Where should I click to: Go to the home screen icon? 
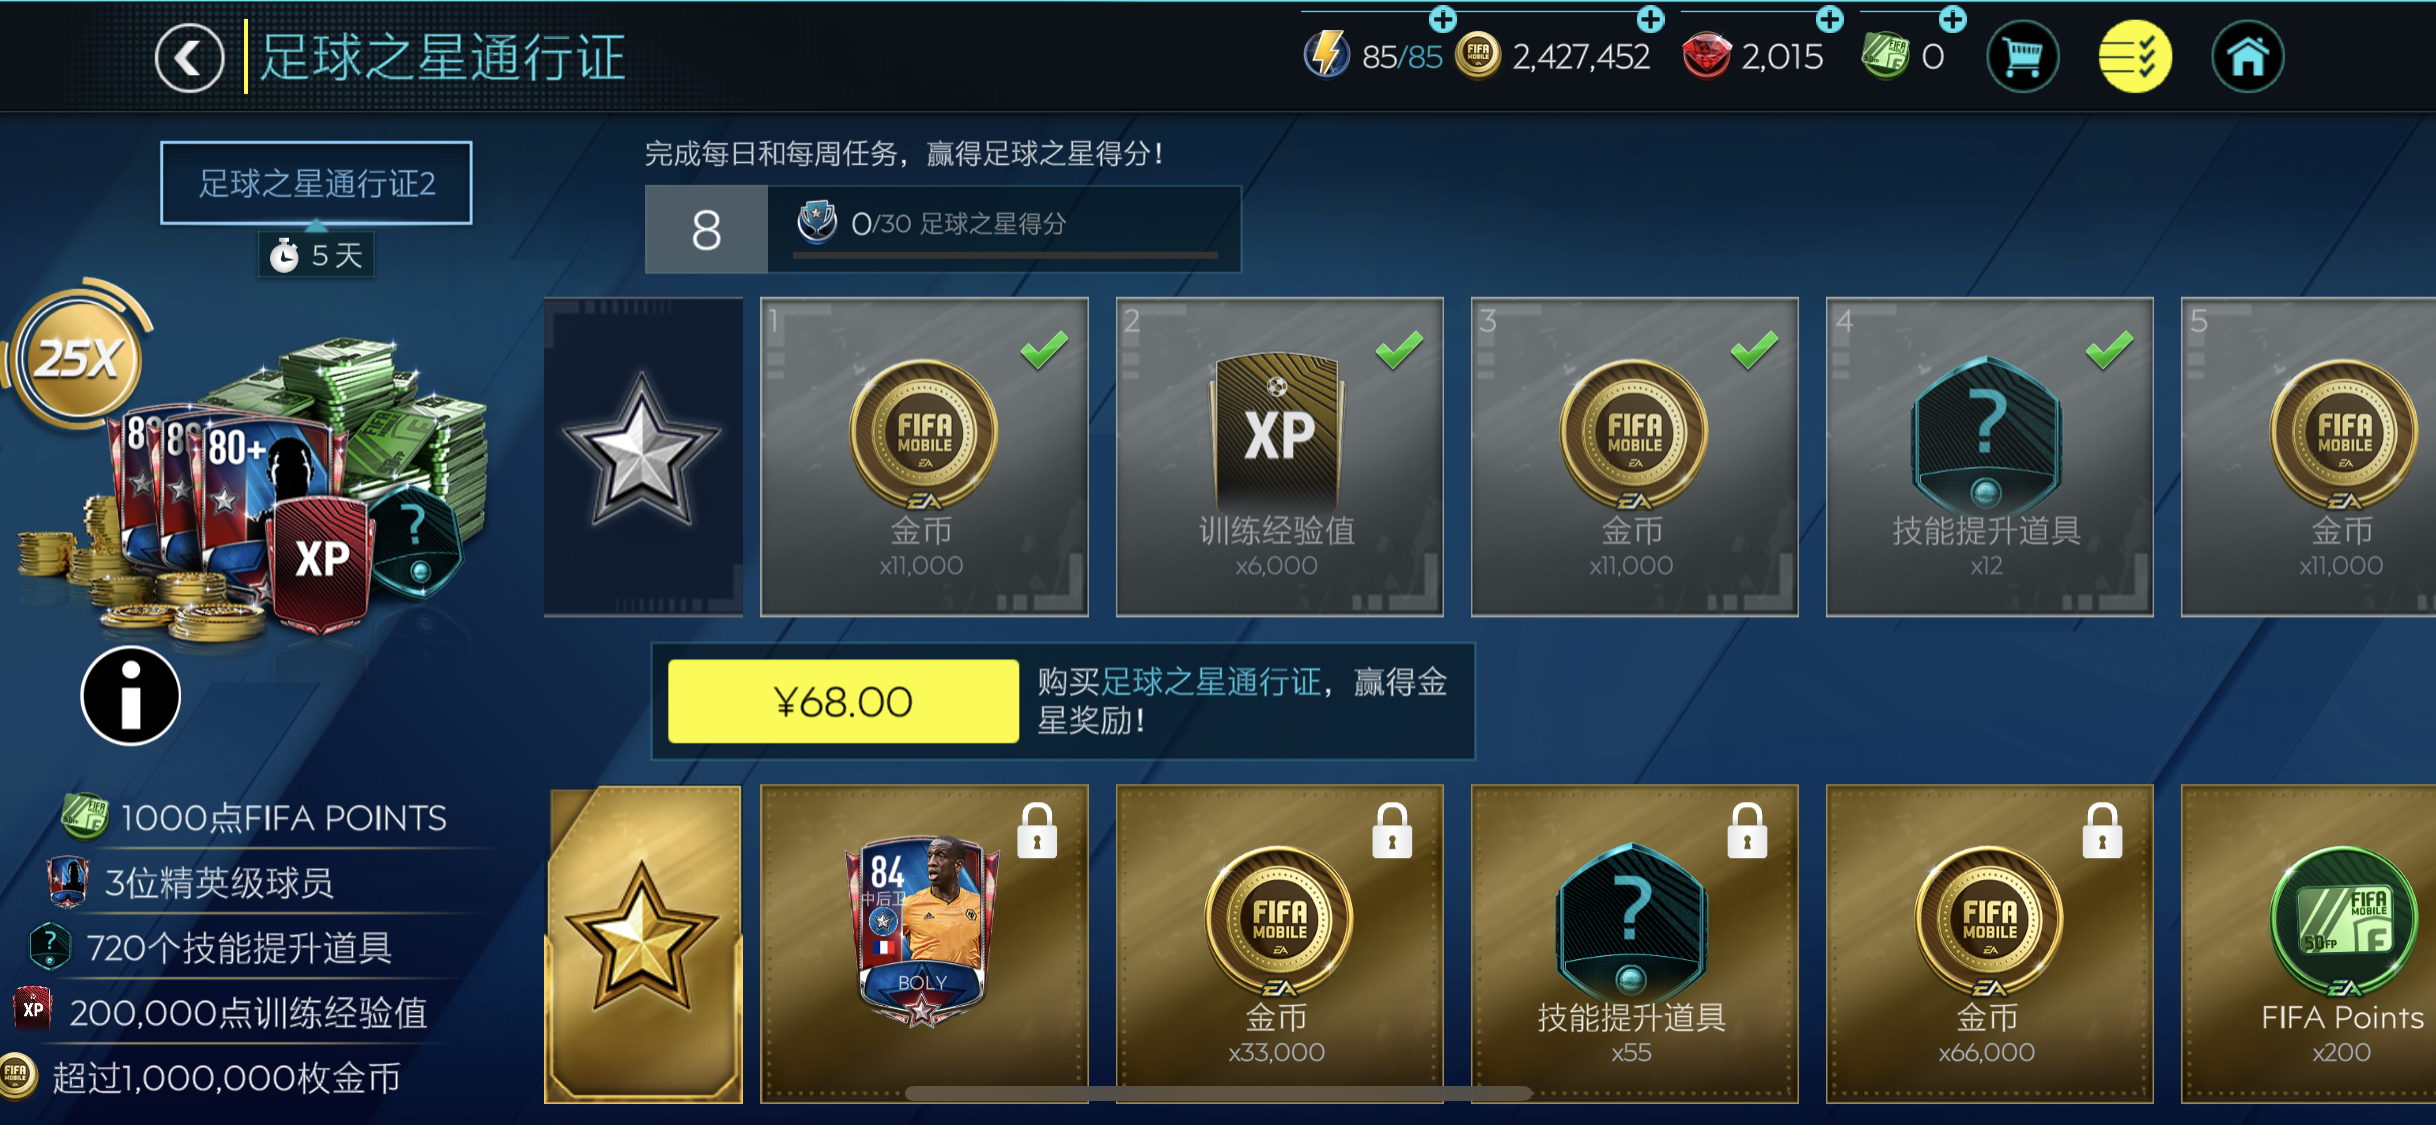[2247, 57]
